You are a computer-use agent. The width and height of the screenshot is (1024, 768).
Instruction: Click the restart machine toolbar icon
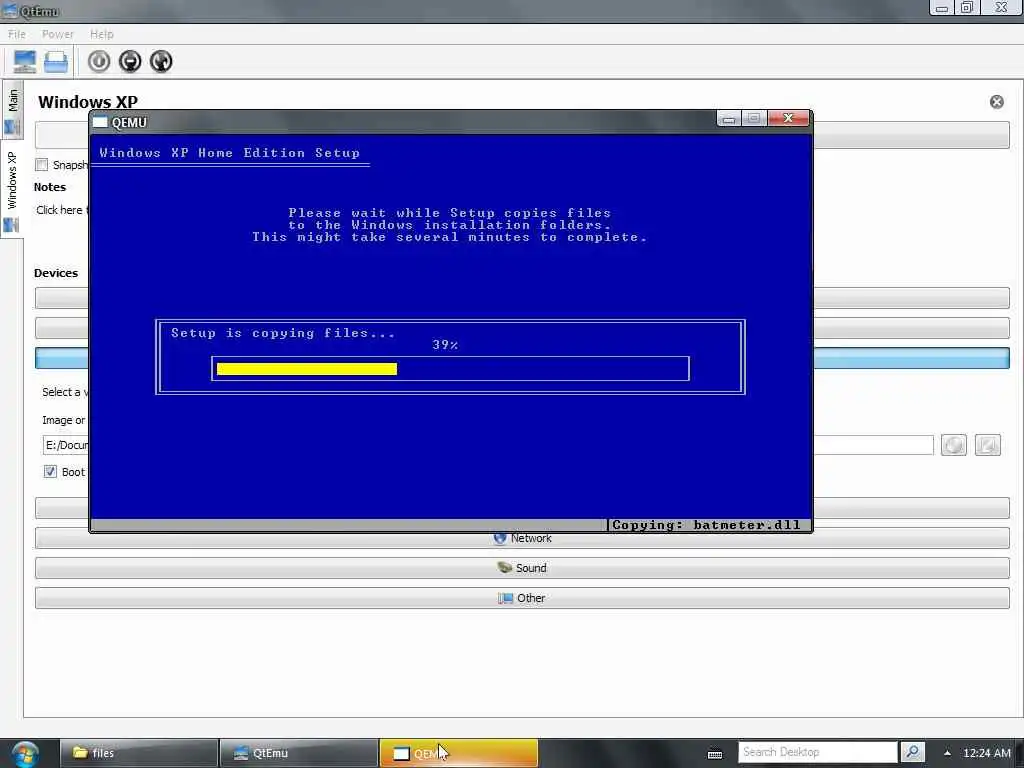point(161,61)
